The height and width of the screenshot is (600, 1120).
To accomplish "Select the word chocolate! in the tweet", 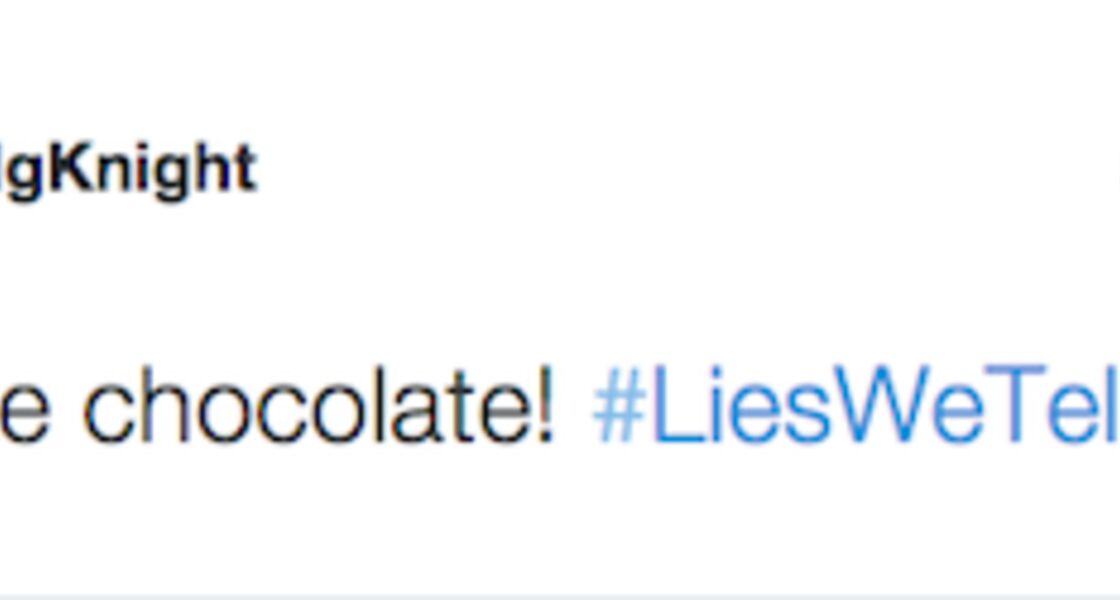I will point(319,406).
